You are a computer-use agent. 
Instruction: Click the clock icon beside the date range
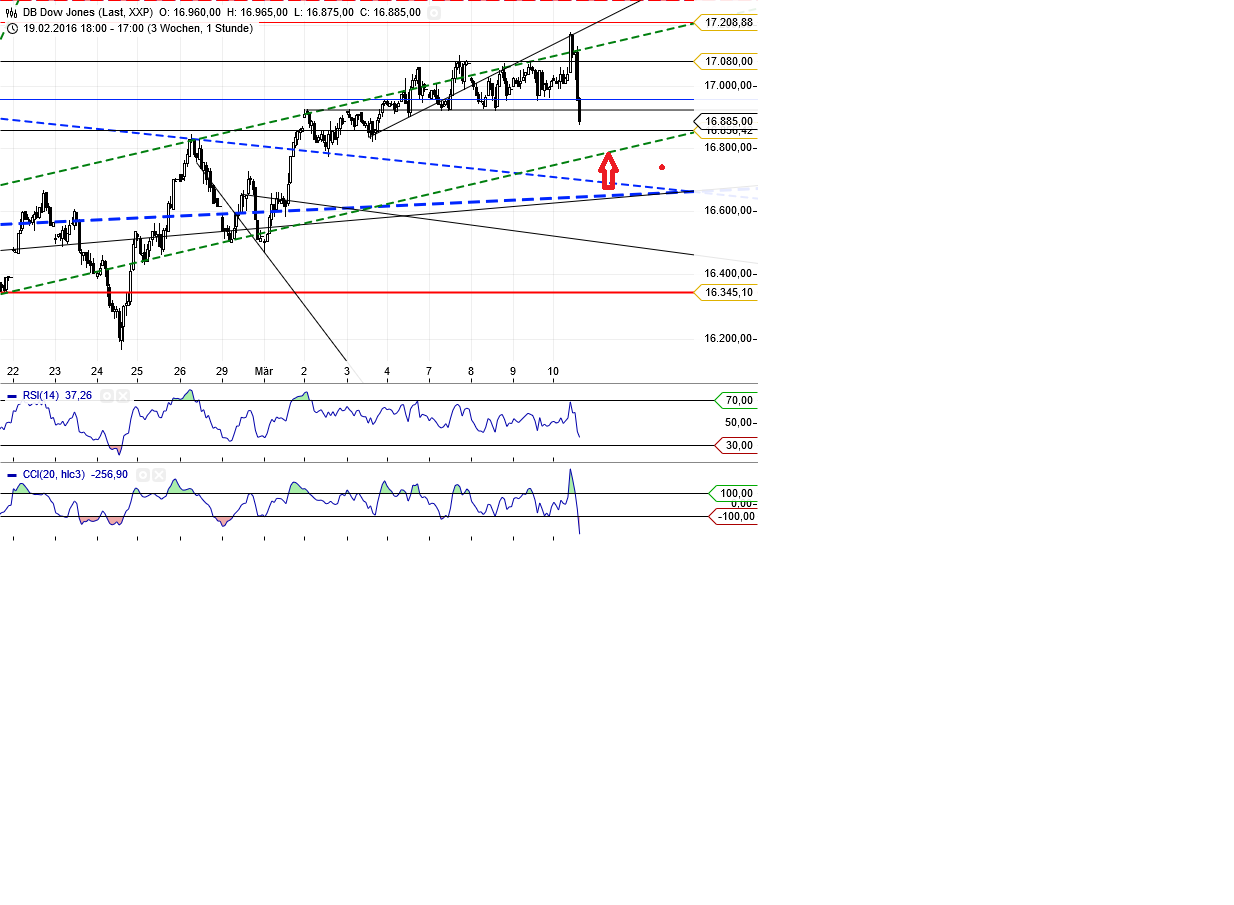[x=12, y=28]
